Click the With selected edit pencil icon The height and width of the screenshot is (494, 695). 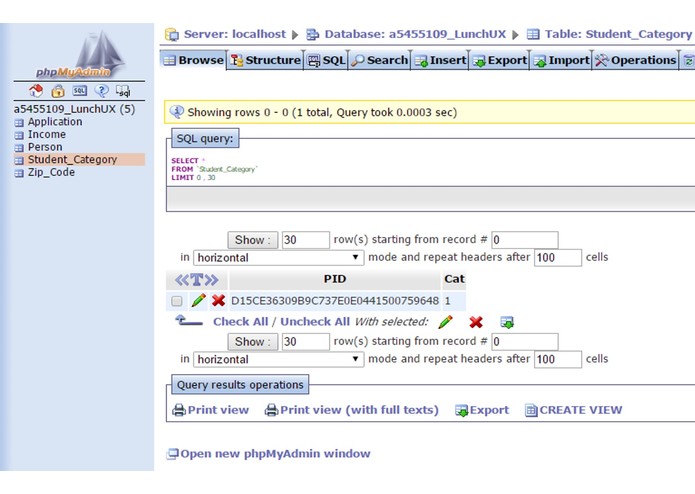(x=445, y=322)
